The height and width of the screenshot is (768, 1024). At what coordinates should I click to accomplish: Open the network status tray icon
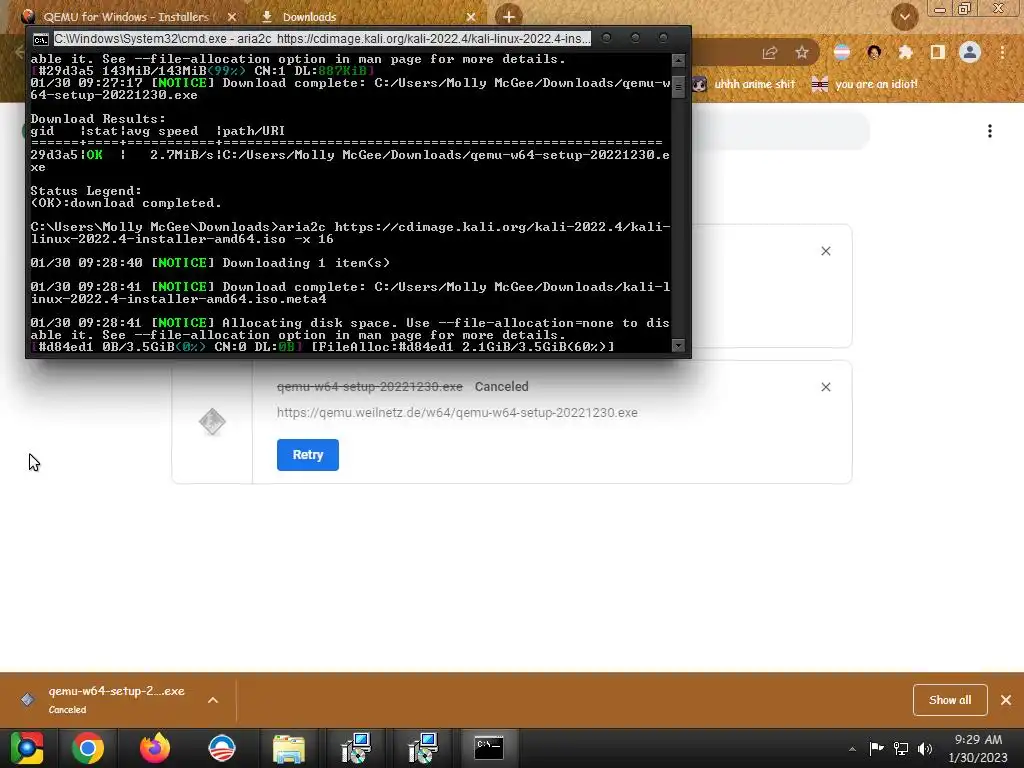coord(901,748)
